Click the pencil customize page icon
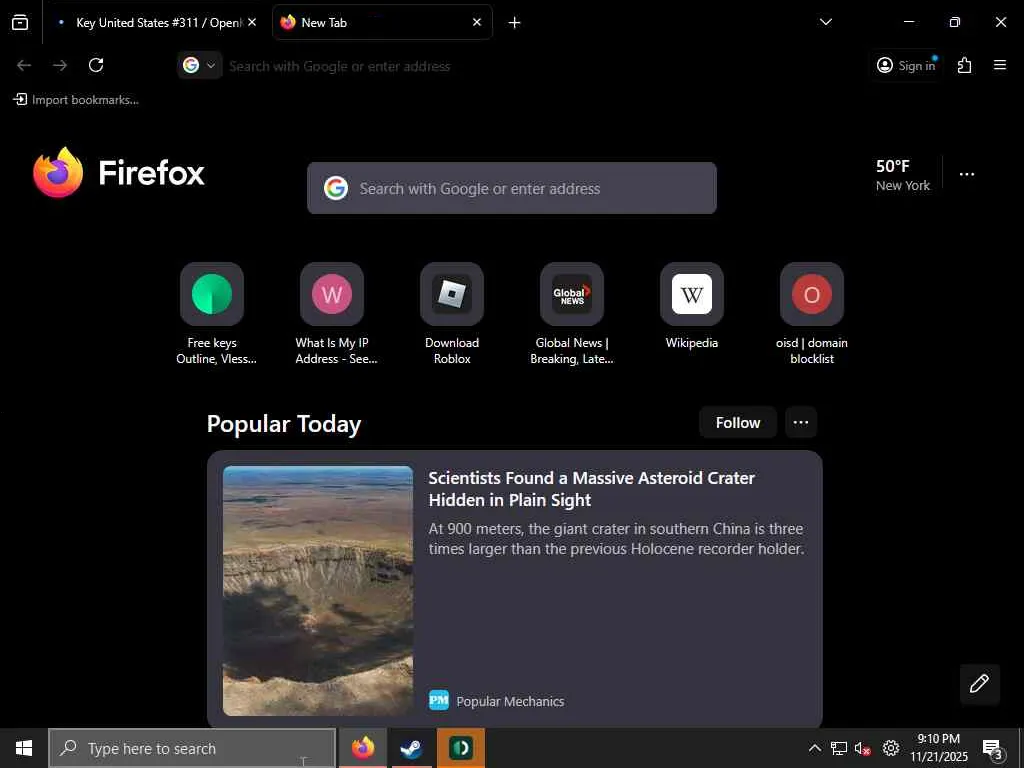The image size is (1024, 768). 980,684
